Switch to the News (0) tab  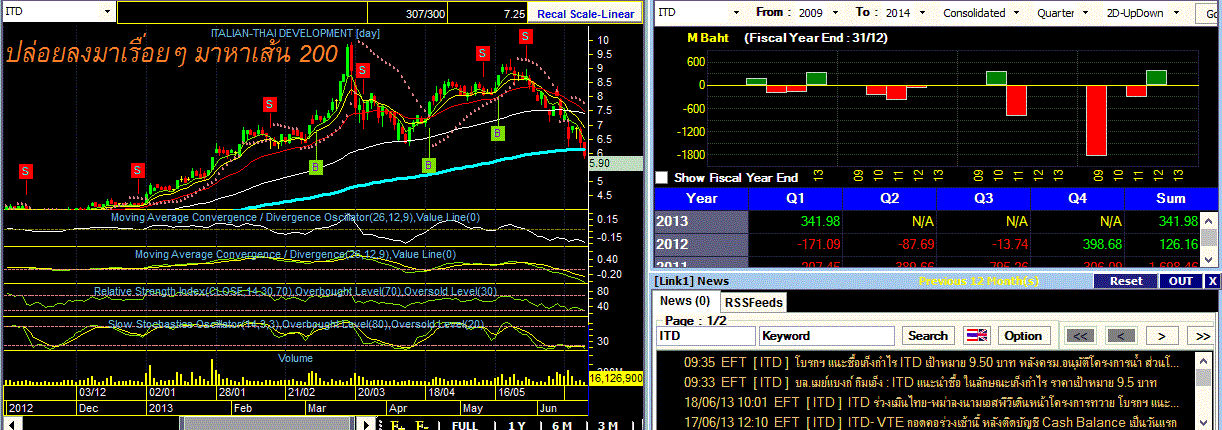tap(685, 301)
